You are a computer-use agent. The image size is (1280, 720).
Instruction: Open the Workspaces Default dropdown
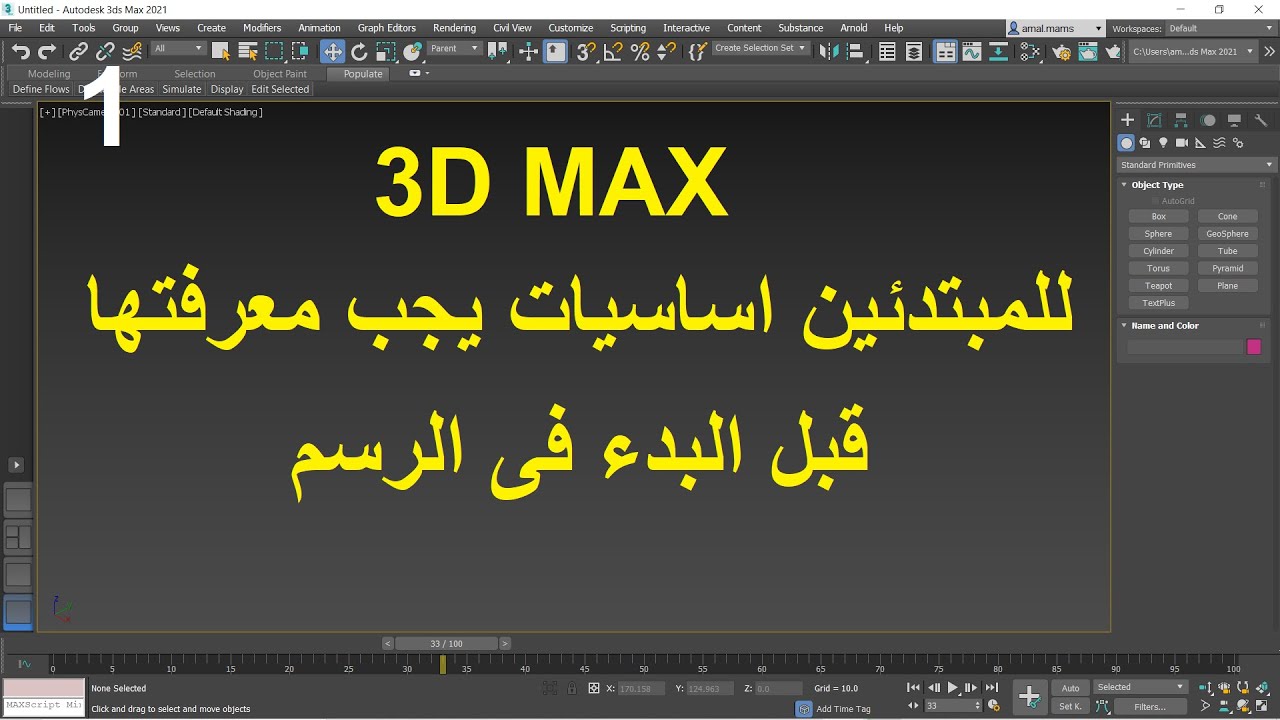[1219, 29]
